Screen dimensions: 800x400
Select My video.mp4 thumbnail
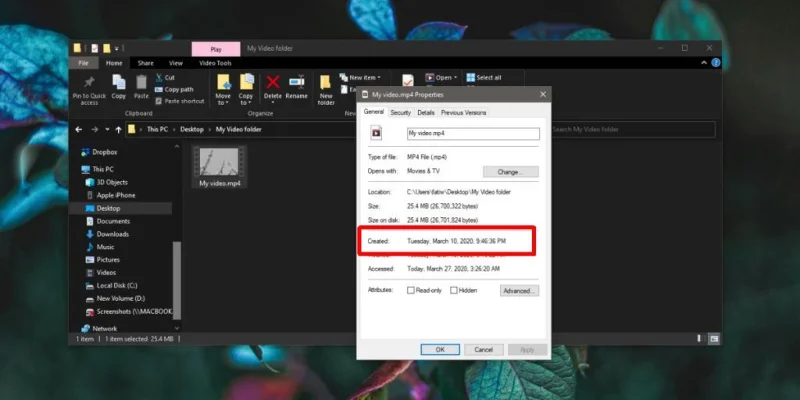(219, 166)
